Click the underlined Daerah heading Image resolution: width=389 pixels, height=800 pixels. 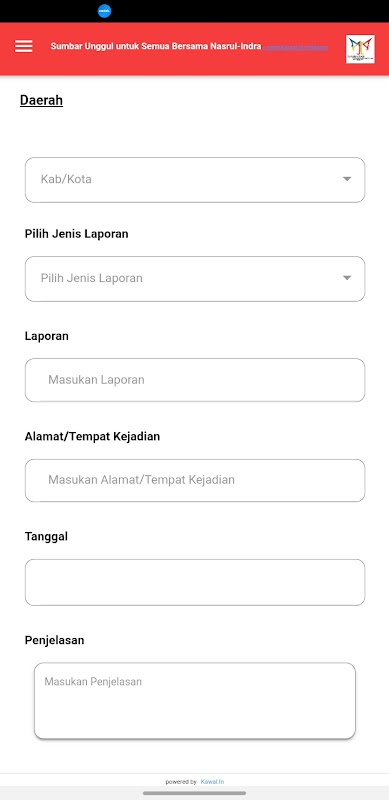tap(41, 100)
